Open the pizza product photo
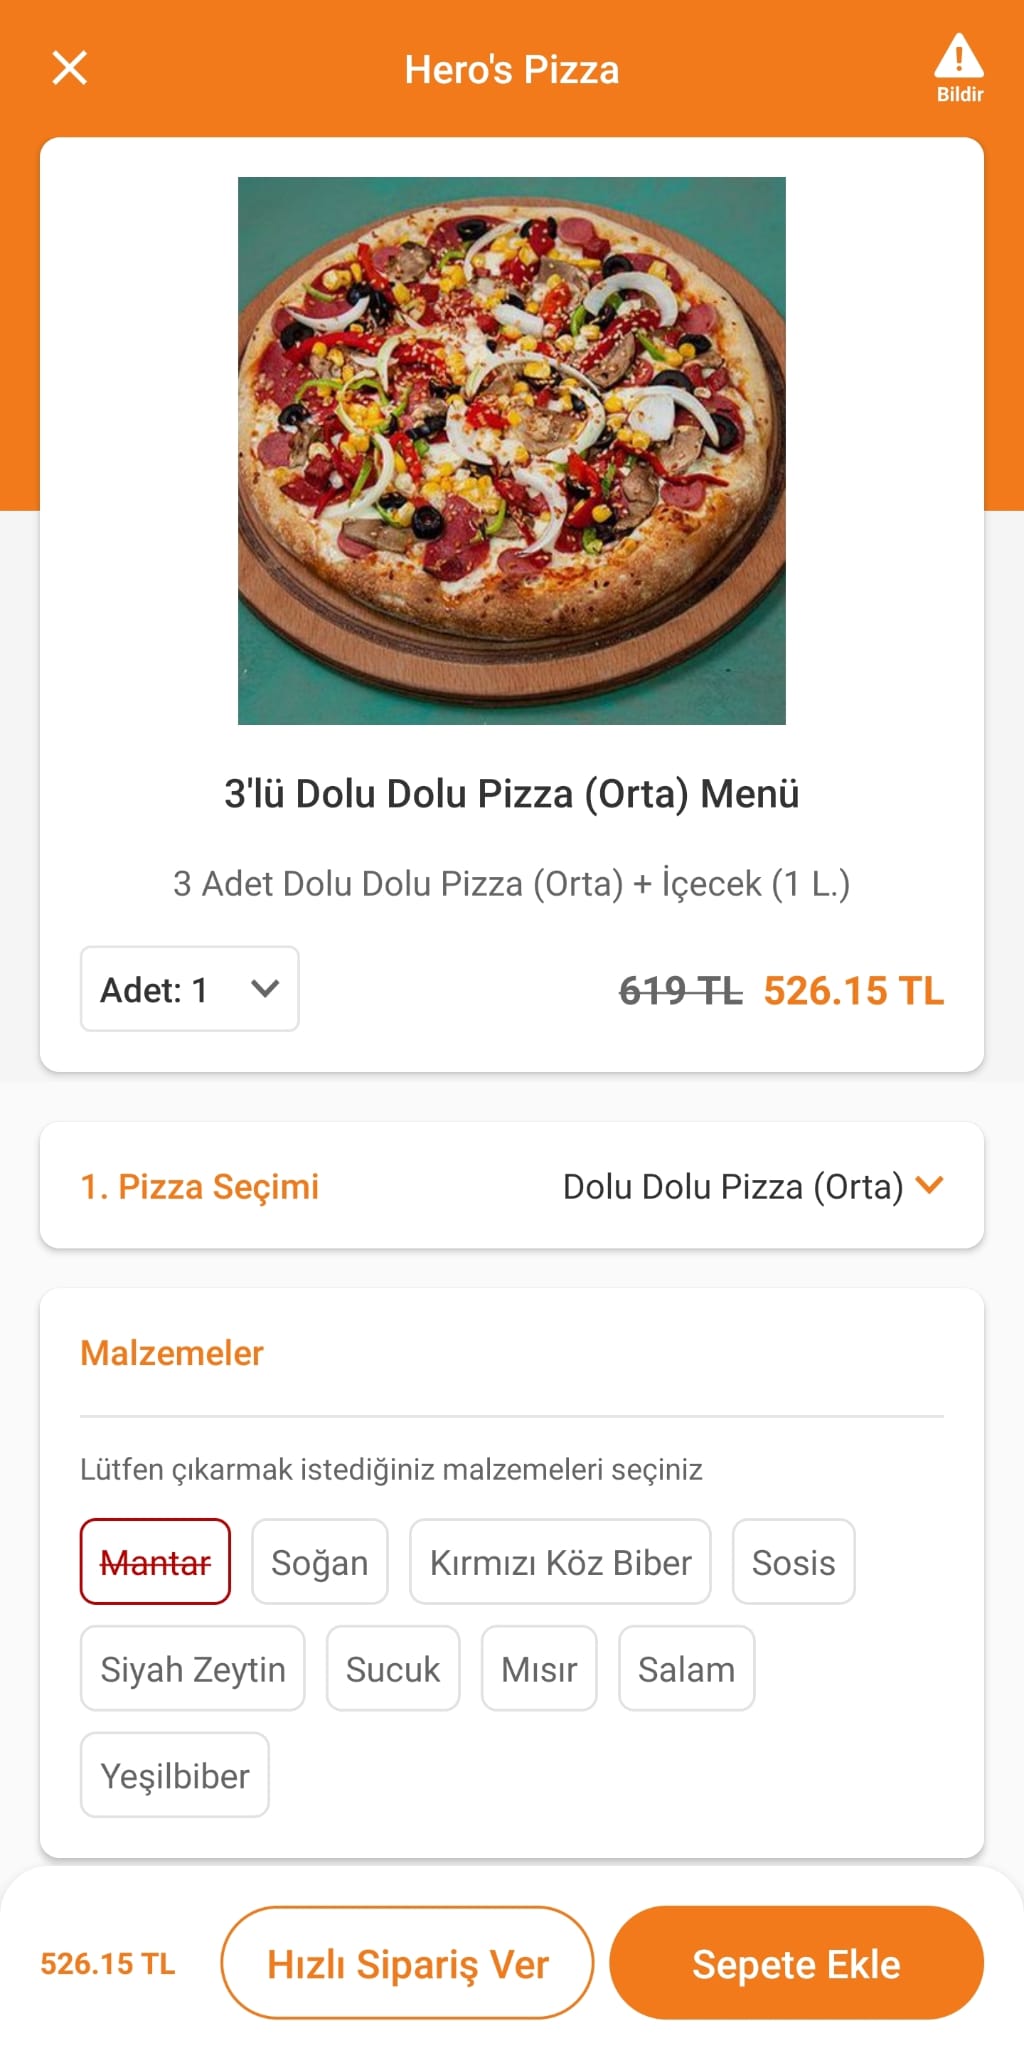 pyautogui.click(x=512, y=451)
